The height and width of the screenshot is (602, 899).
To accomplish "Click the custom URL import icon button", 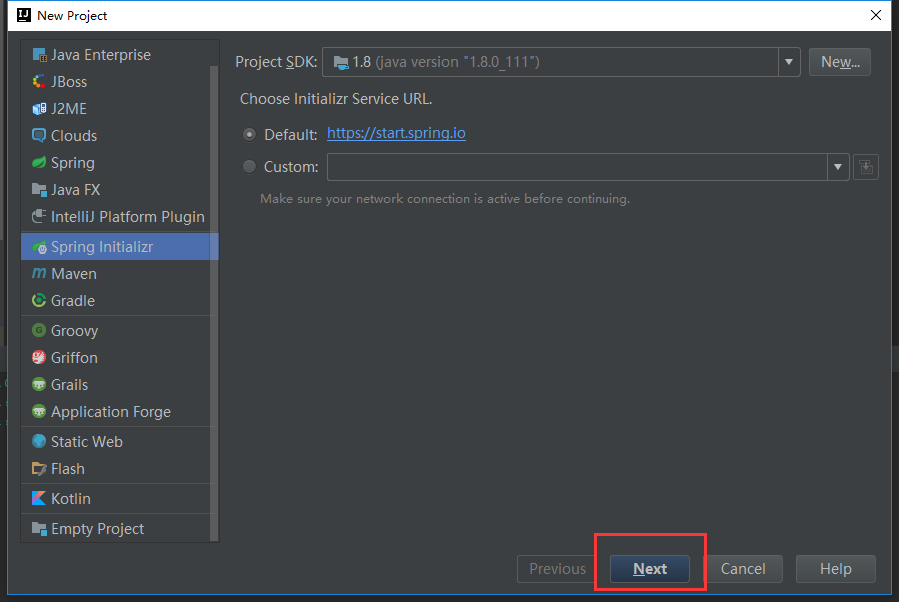I will [866, 167].
